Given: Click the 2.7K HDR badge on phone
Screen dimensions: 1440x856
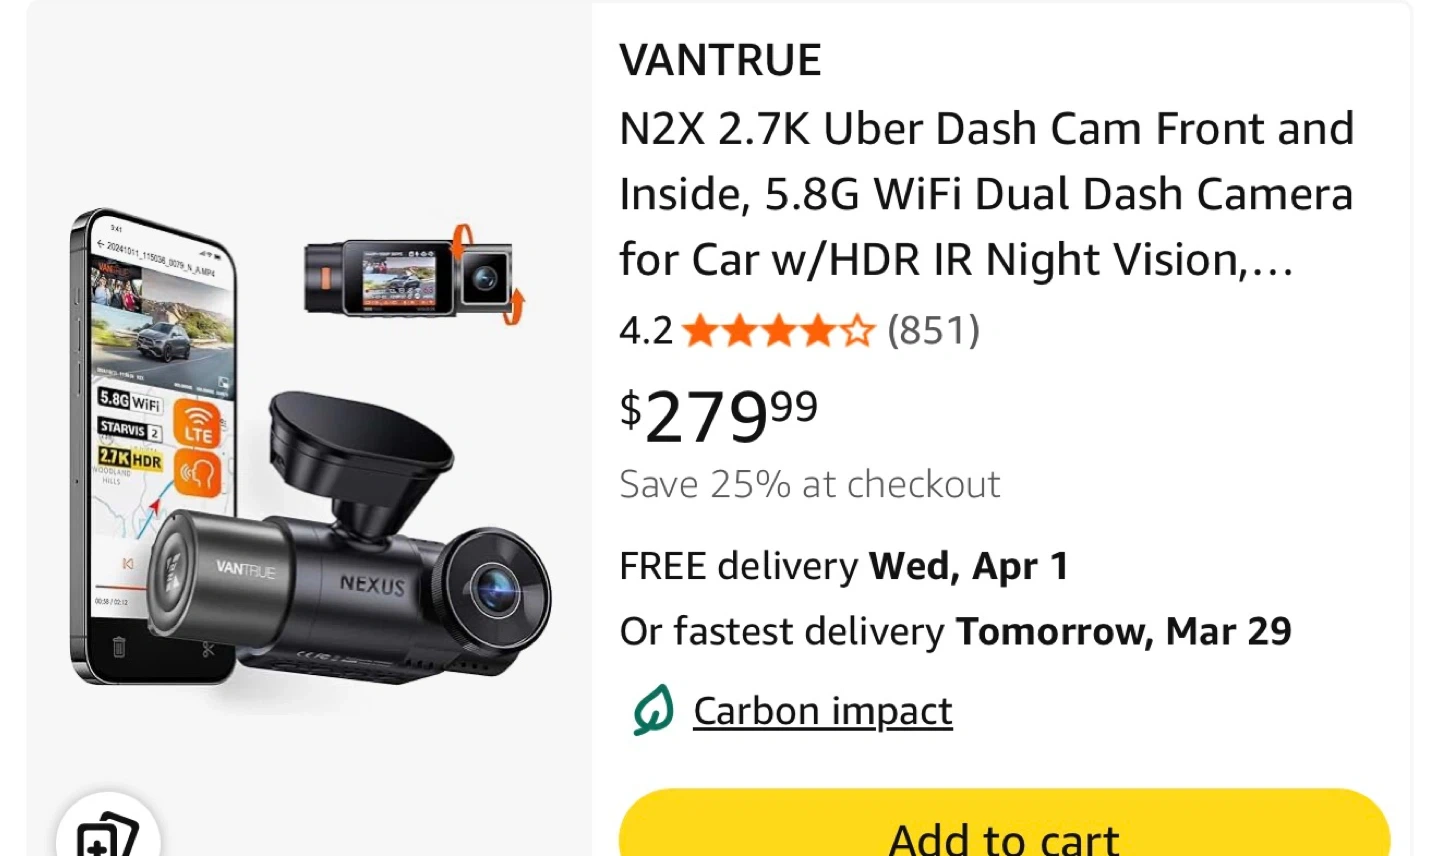Looking at the screenshot, I should [129, 459].
